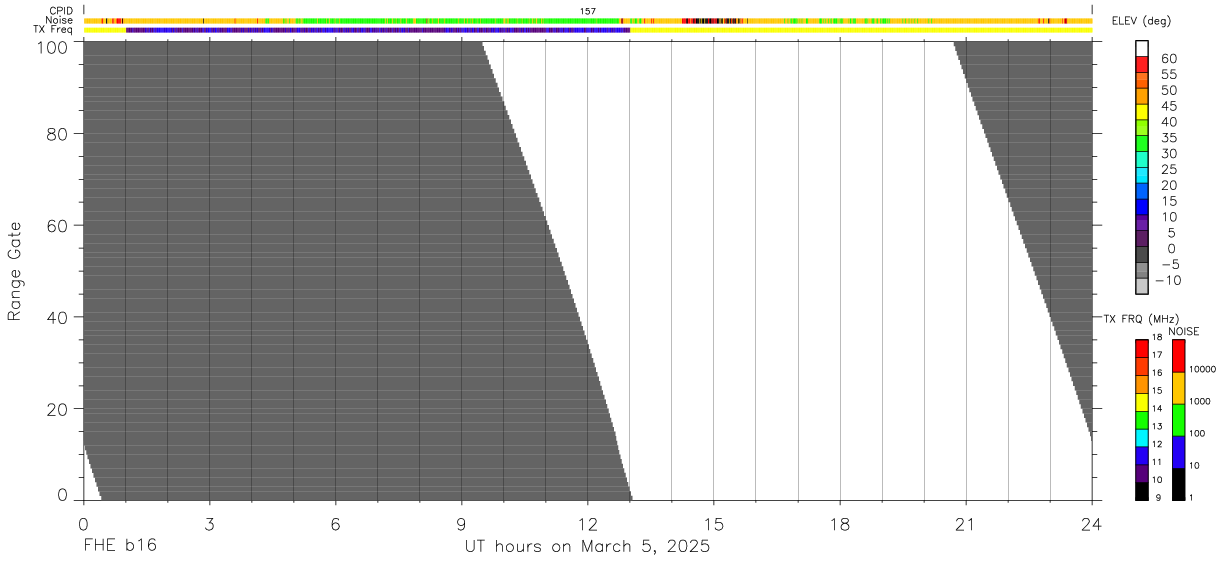Image resolution: width=1228 pixels, height=567 pixels.
Task: Click UT hours axis tick 15
Action: [x=713, y=523]
